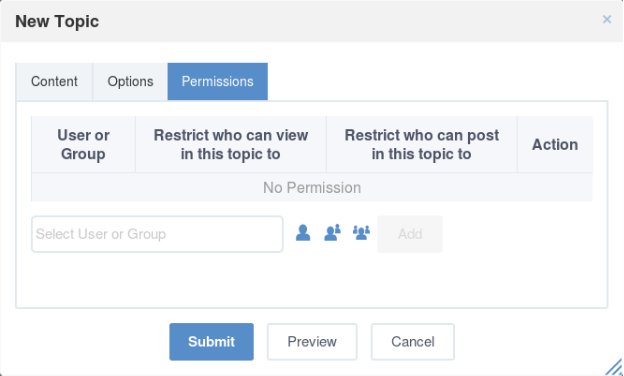This screenshot has height=376, width=624.
Task: Click the Restrict who can post header
Action: click(x=422, y=144)
